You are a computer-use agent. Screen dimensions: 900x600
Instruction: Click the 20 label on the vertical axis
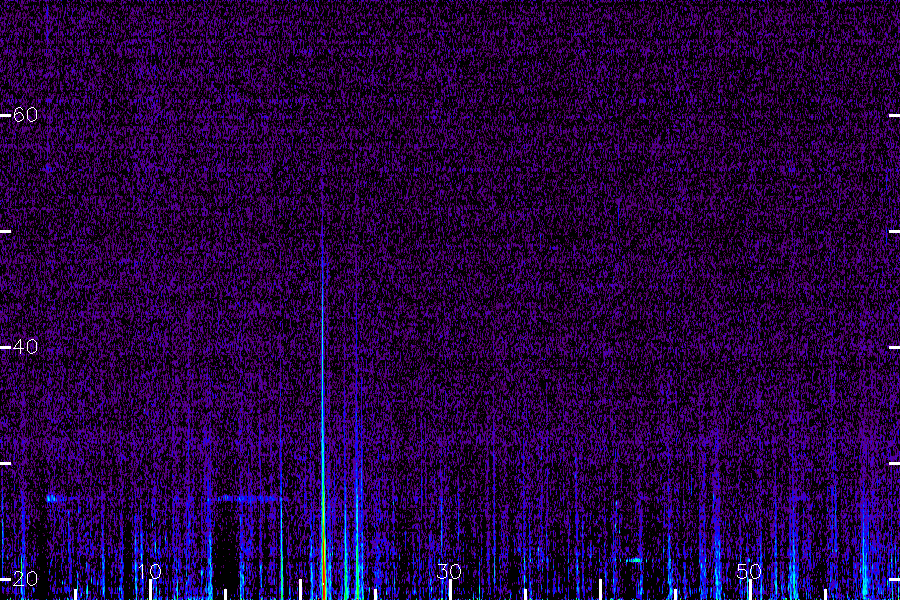[x=25, y=579]
